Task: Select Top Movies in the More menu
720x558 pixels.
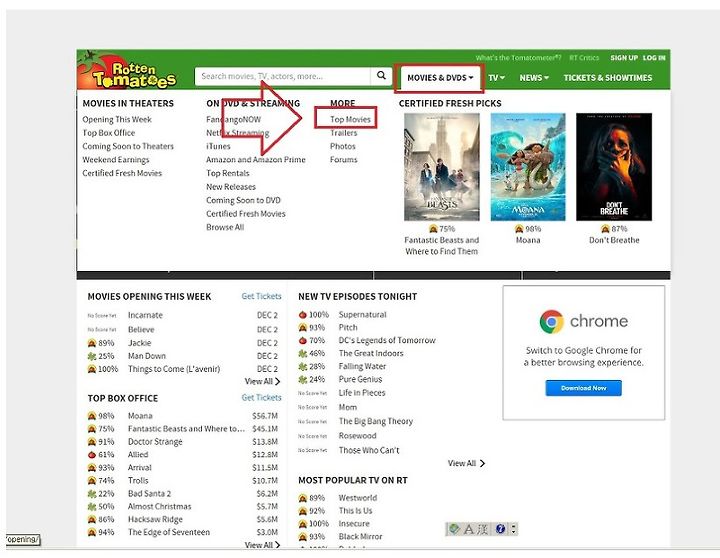Action: (x=350, y=119)
